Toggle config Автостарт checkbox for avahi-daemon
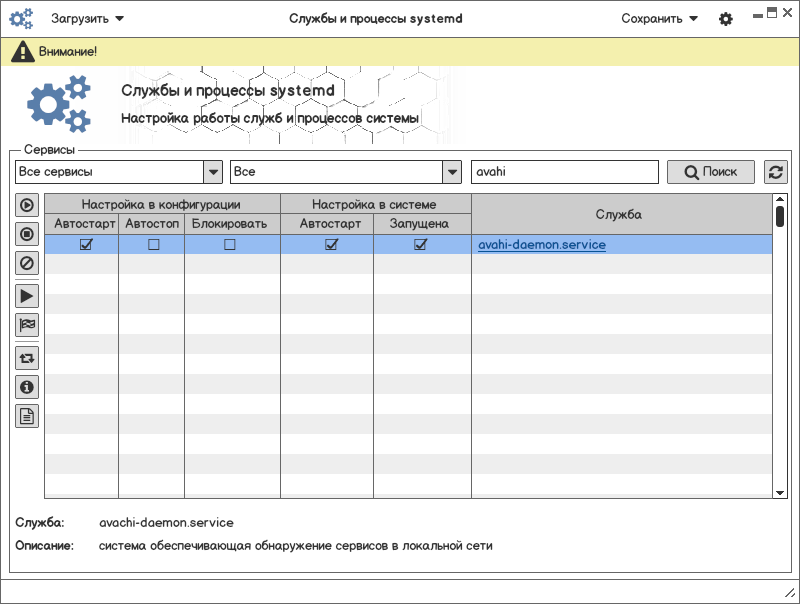This screenshot has height=604, width=800. [x=86, y=245]
